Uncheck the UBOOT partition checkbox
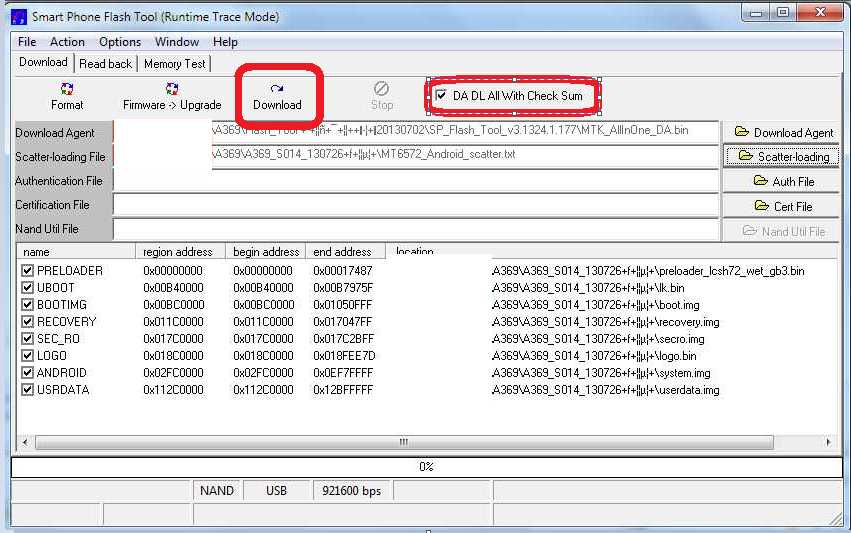The height and width of the screenshot is (533, 851). [27, 288]
